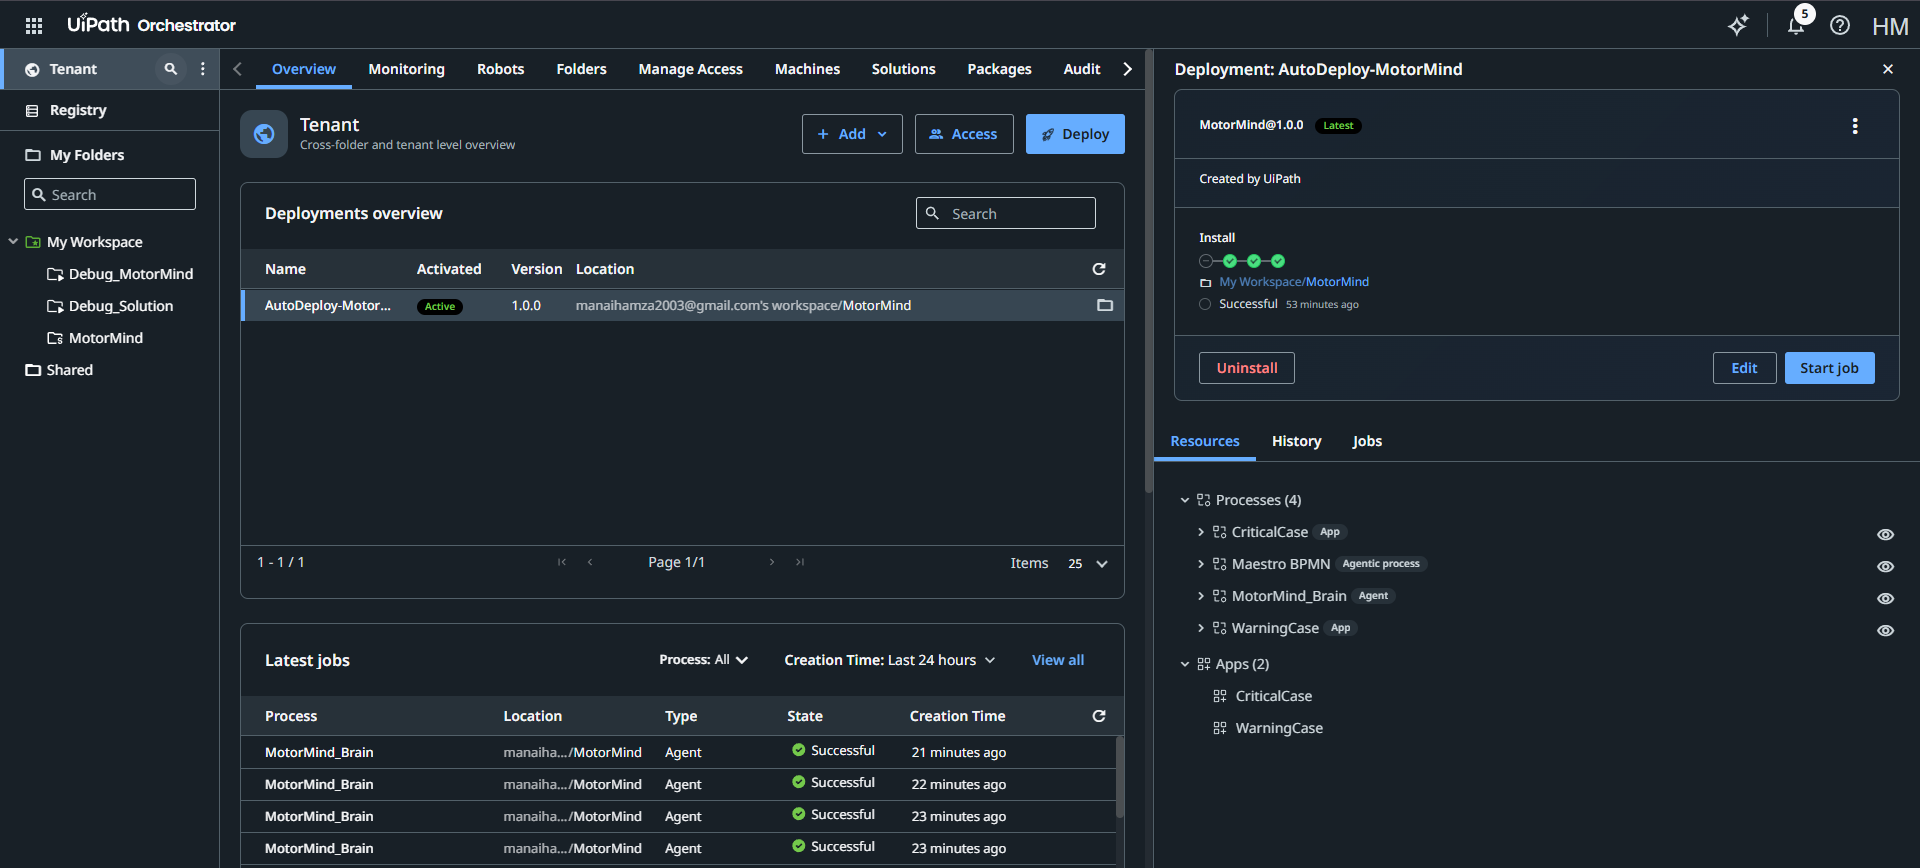
Task: Click the Deployments overview search field
Action: [1006, 213]
